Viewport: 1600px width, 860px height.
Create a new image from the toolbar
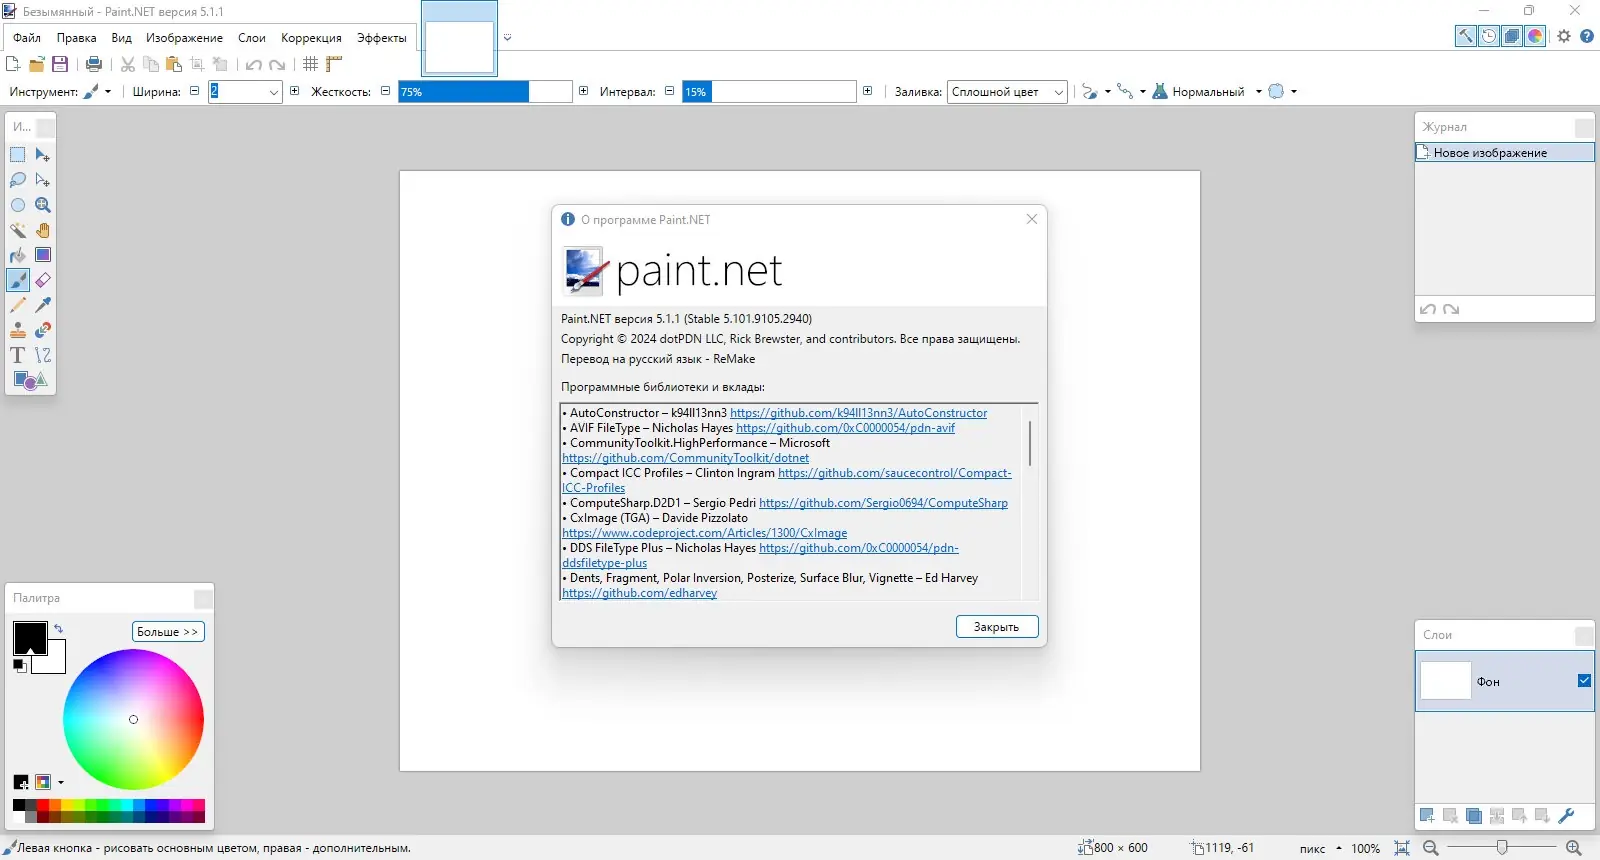13,64
